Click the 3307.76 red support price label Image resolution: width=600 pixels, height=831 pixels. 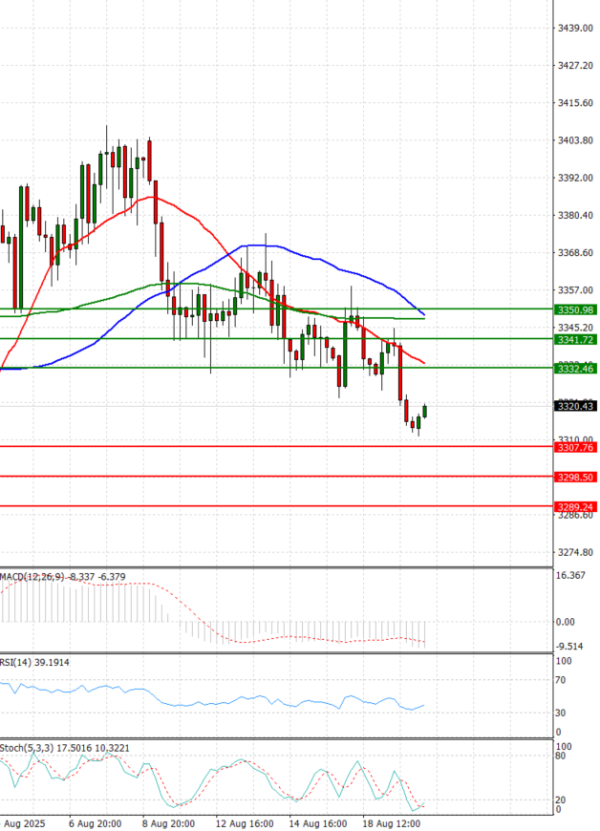point(574,448)
